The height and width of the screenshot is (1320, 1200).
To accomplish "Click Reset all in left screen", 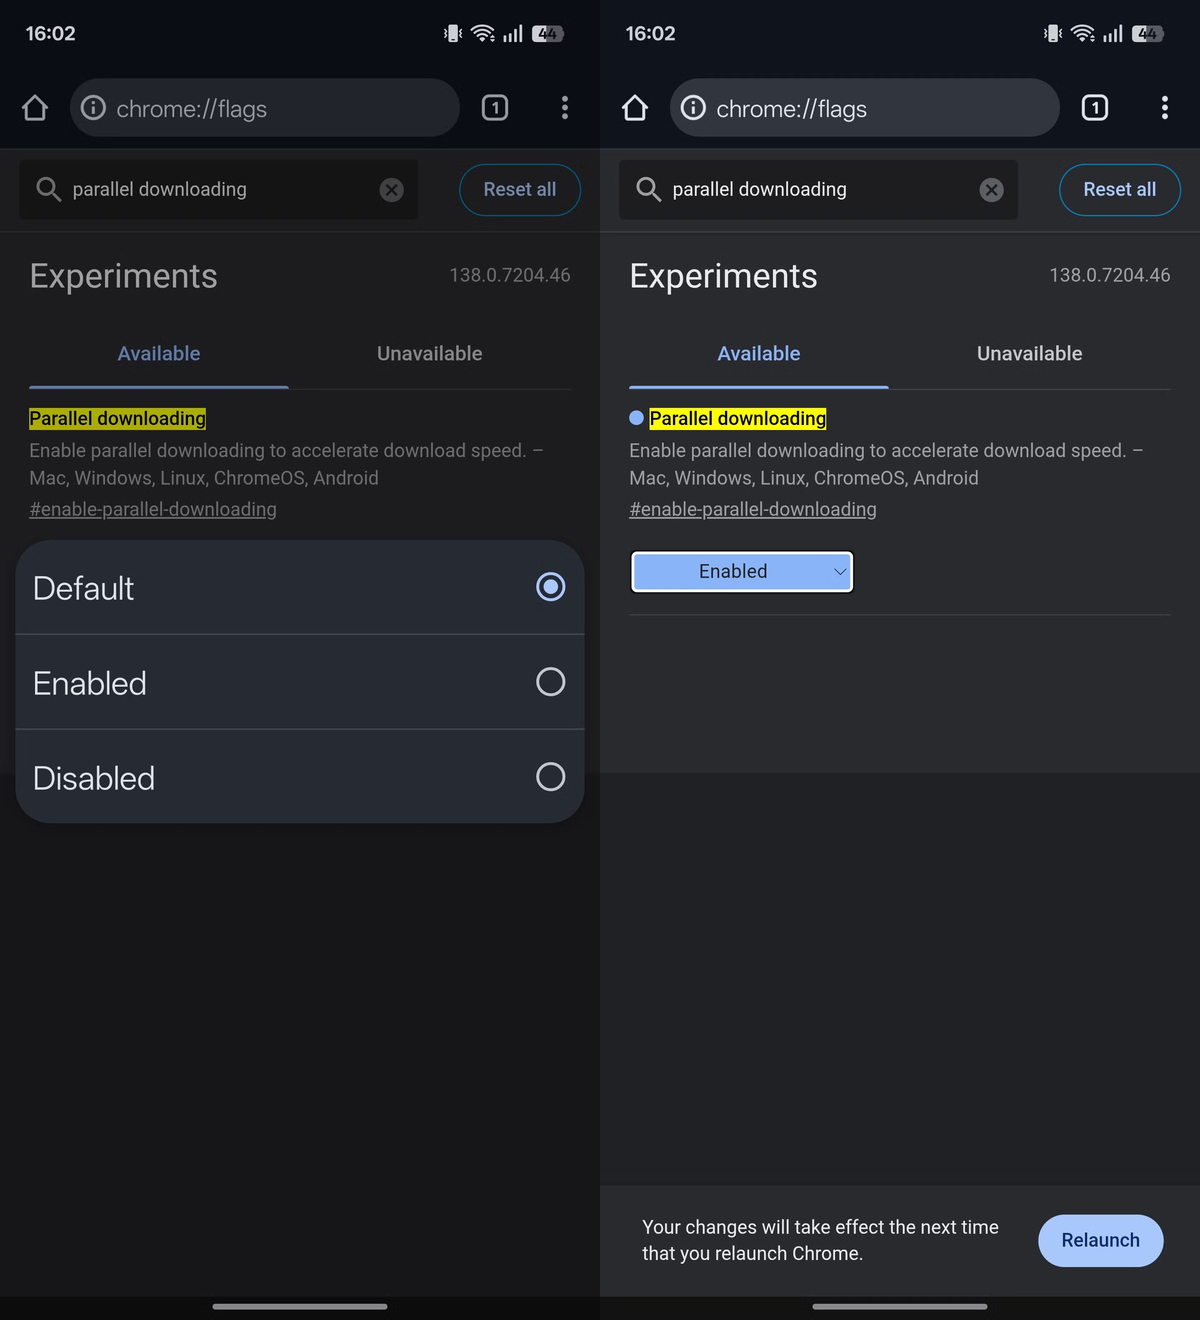I will [520, 190].
